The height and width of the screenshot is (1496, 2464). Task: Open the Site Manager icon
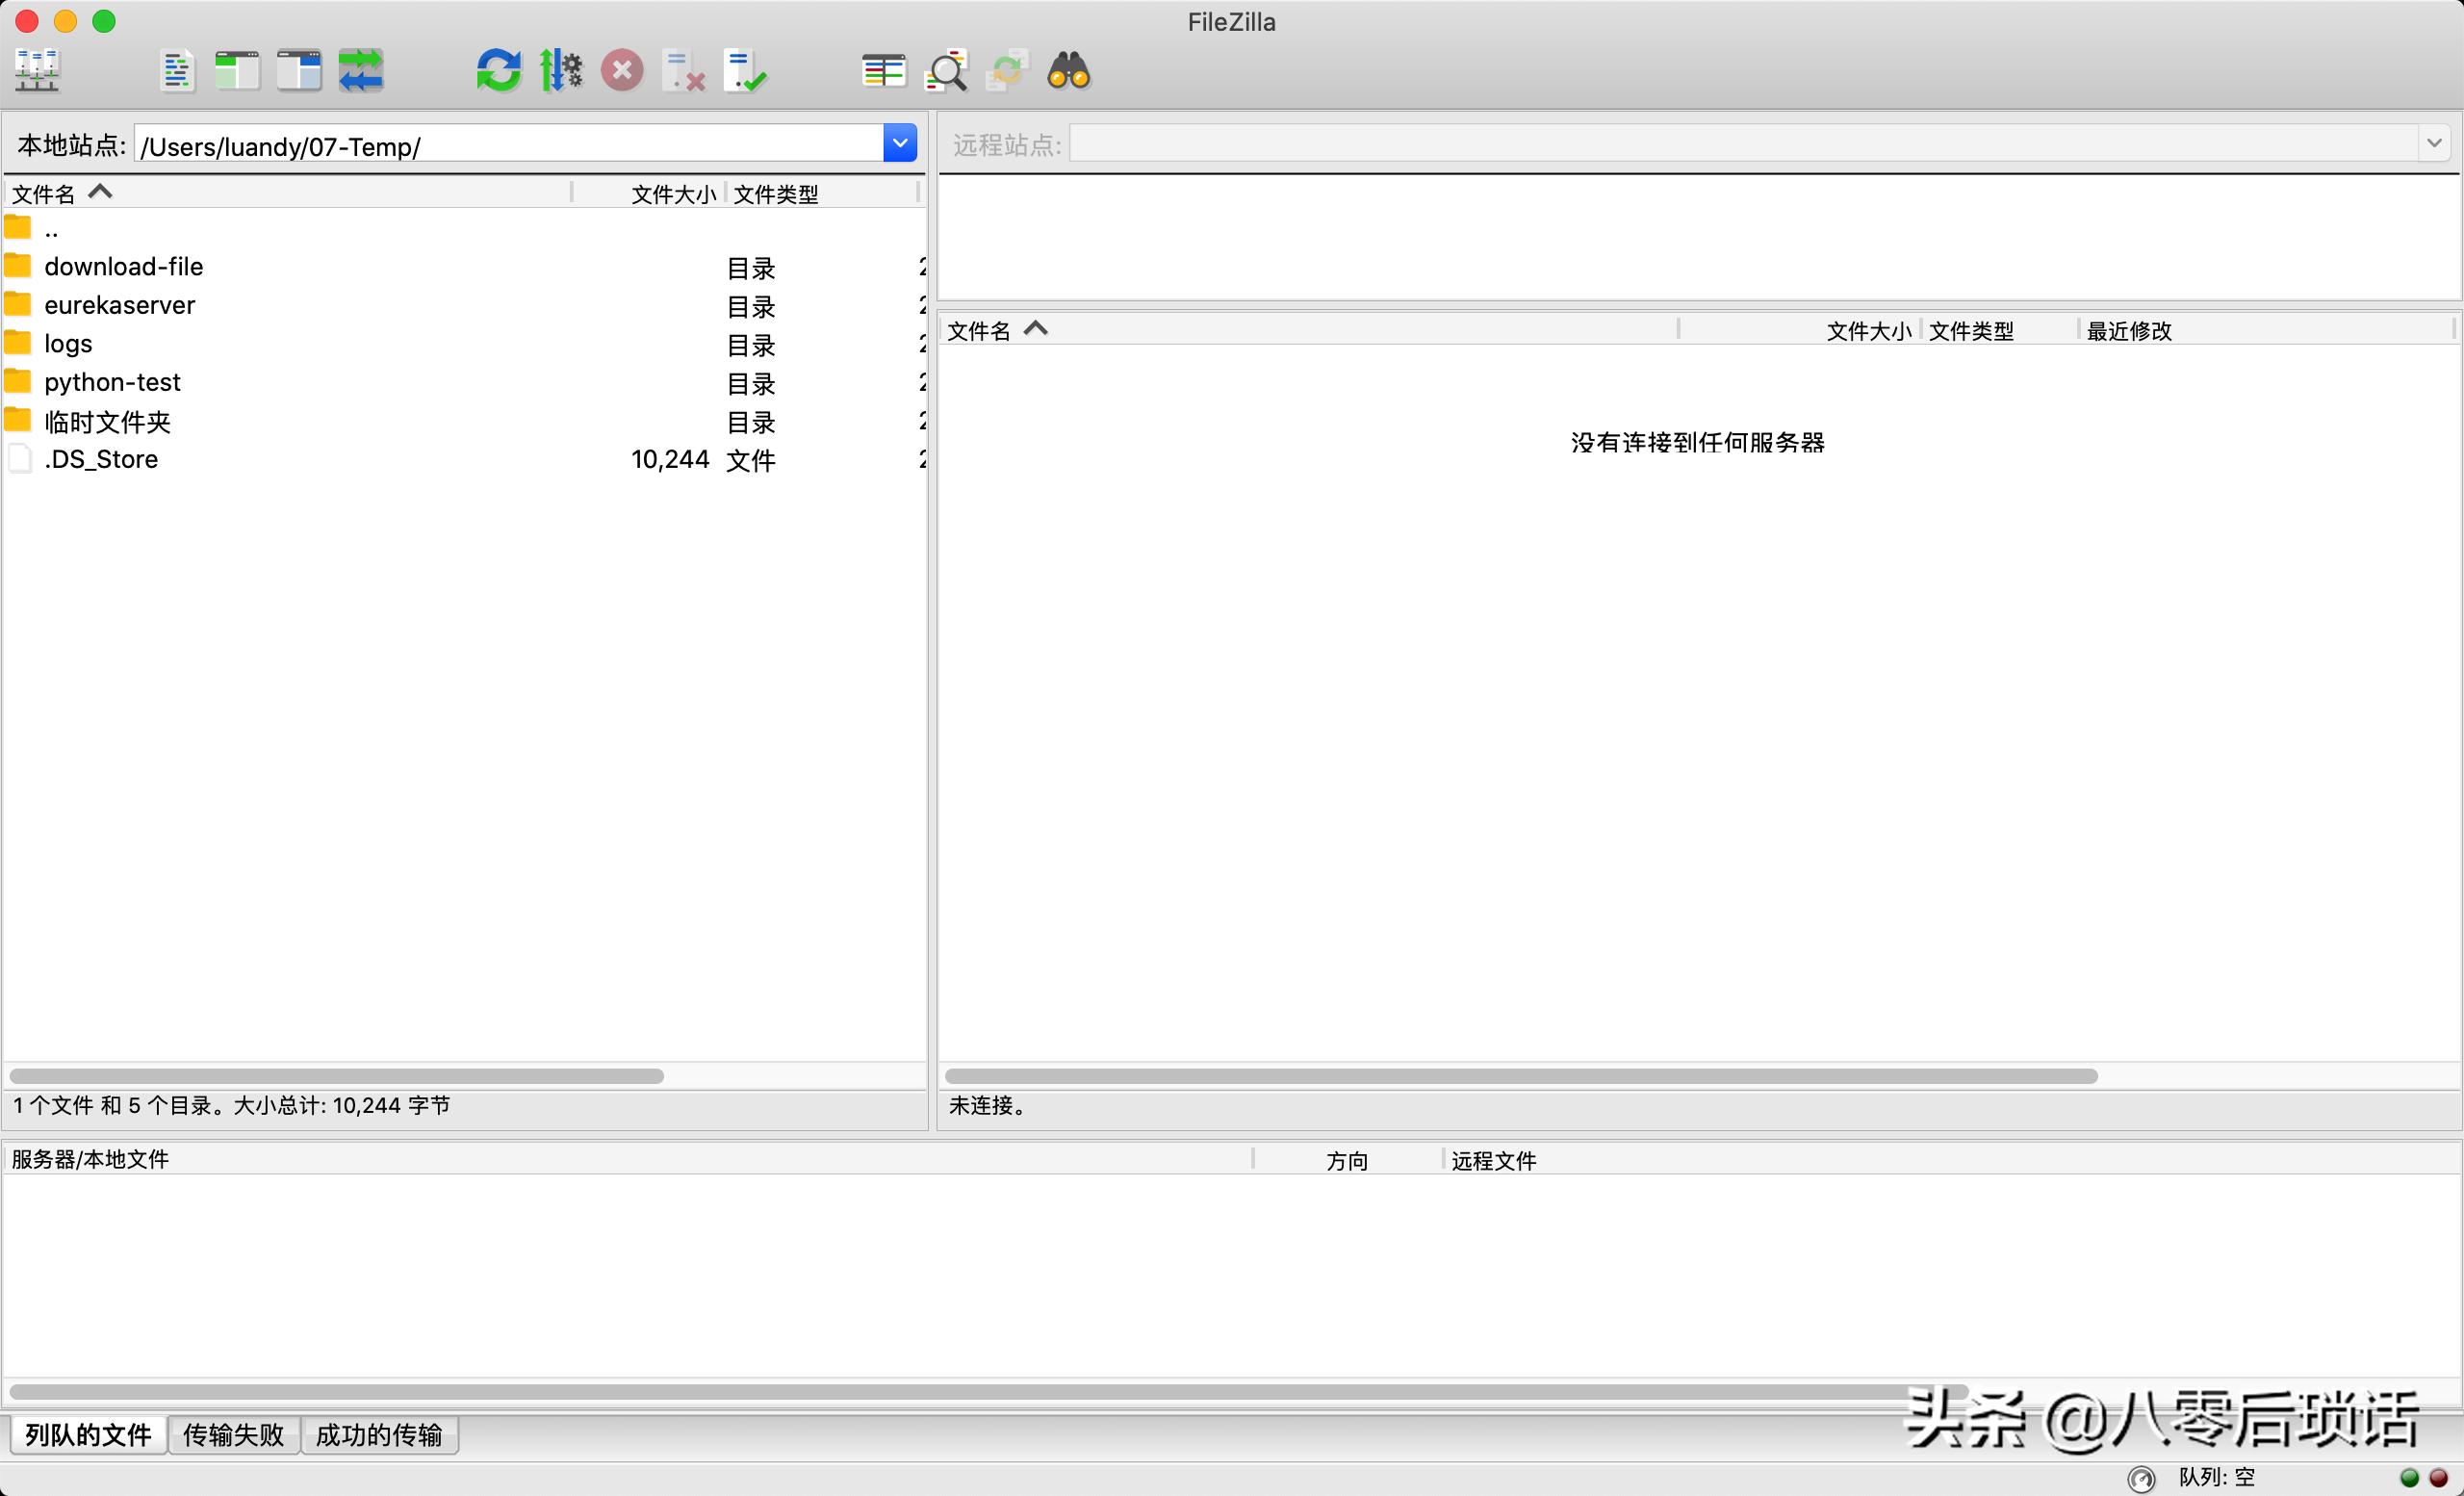[37, 71]
